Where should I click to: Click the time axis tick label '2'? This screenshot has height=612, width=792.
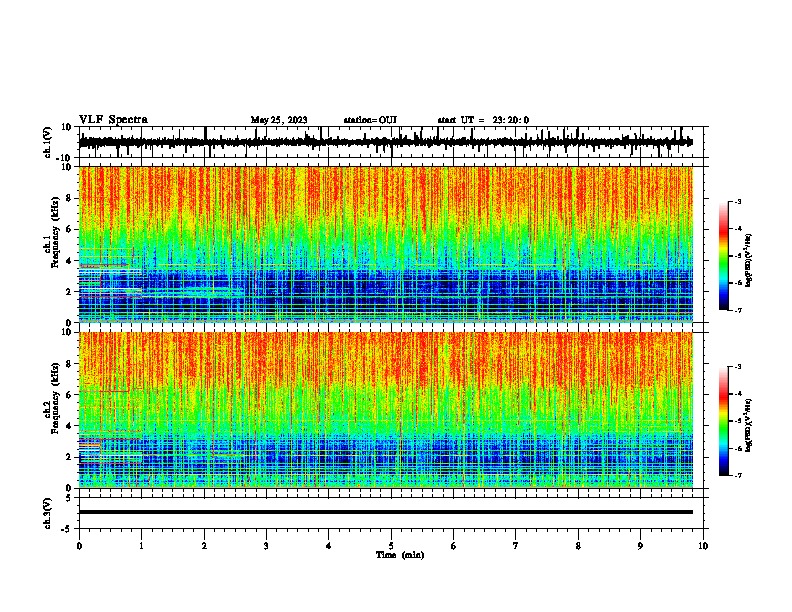(x=204, y=546)
